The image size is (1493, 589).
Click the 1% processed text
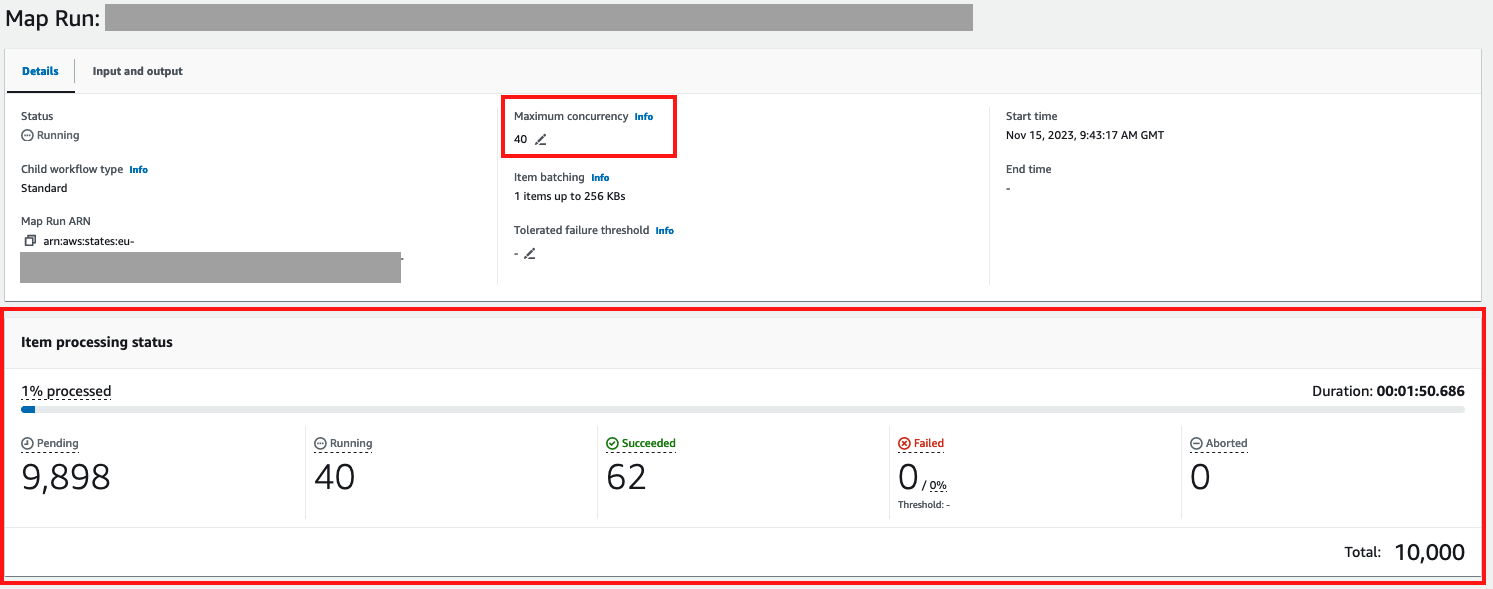(x=66, y=391)
